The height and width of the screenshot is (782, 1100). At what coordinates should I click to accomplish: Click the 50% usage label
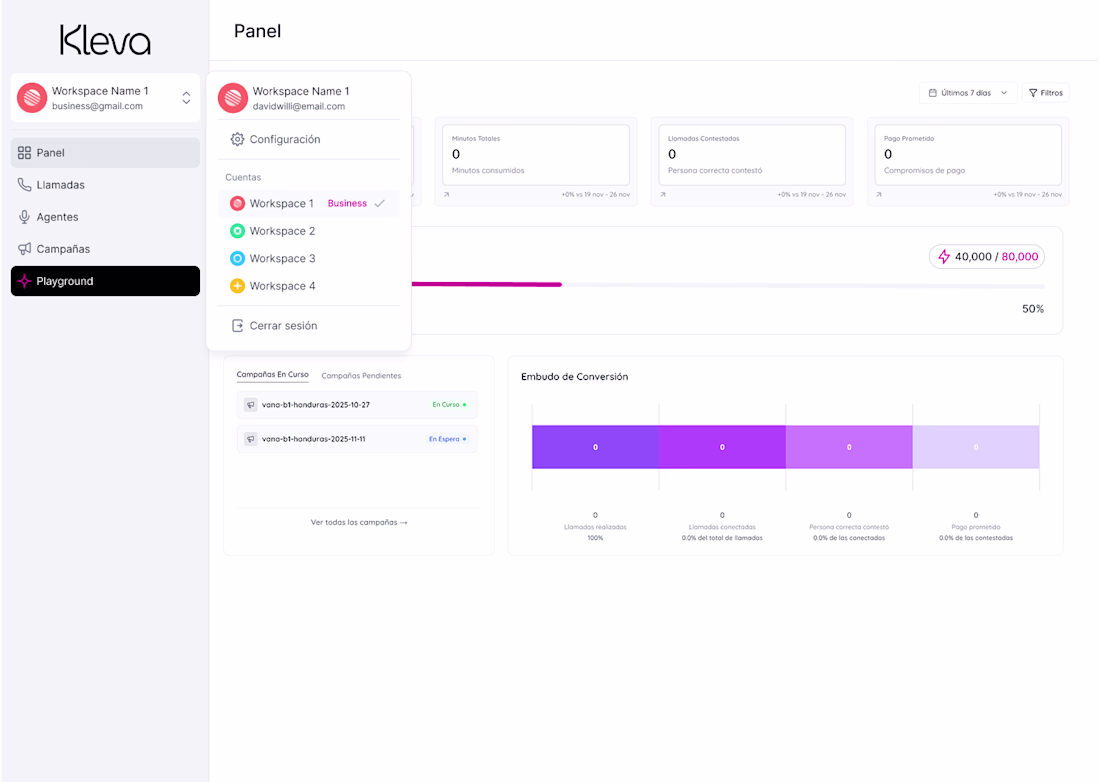coord(1033,309)
